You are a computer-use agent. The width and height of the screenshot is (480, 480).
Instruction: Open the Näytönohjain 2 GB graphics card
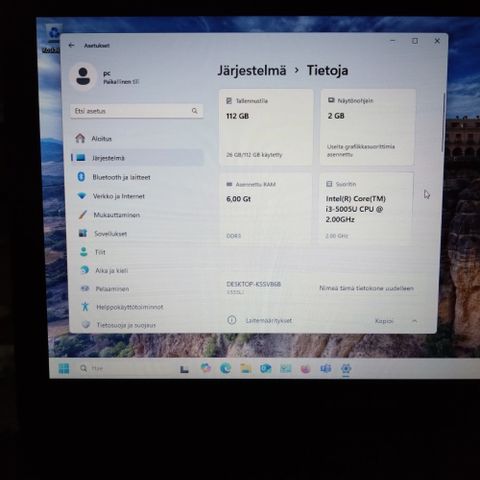(368, 127)
